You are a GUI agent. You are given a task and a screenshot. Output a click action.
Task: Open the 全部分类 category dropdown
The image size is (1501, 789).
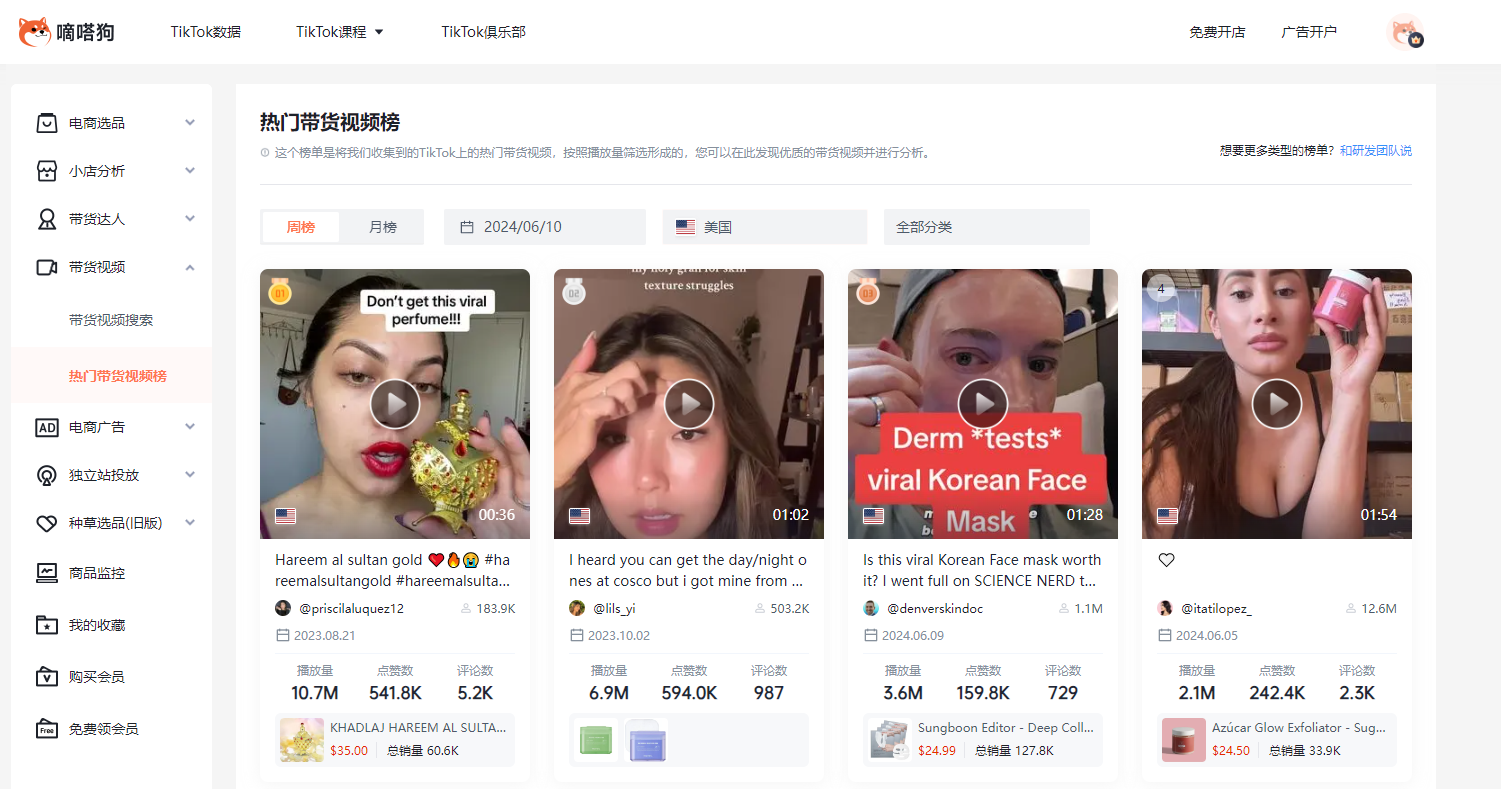[986, 227]
